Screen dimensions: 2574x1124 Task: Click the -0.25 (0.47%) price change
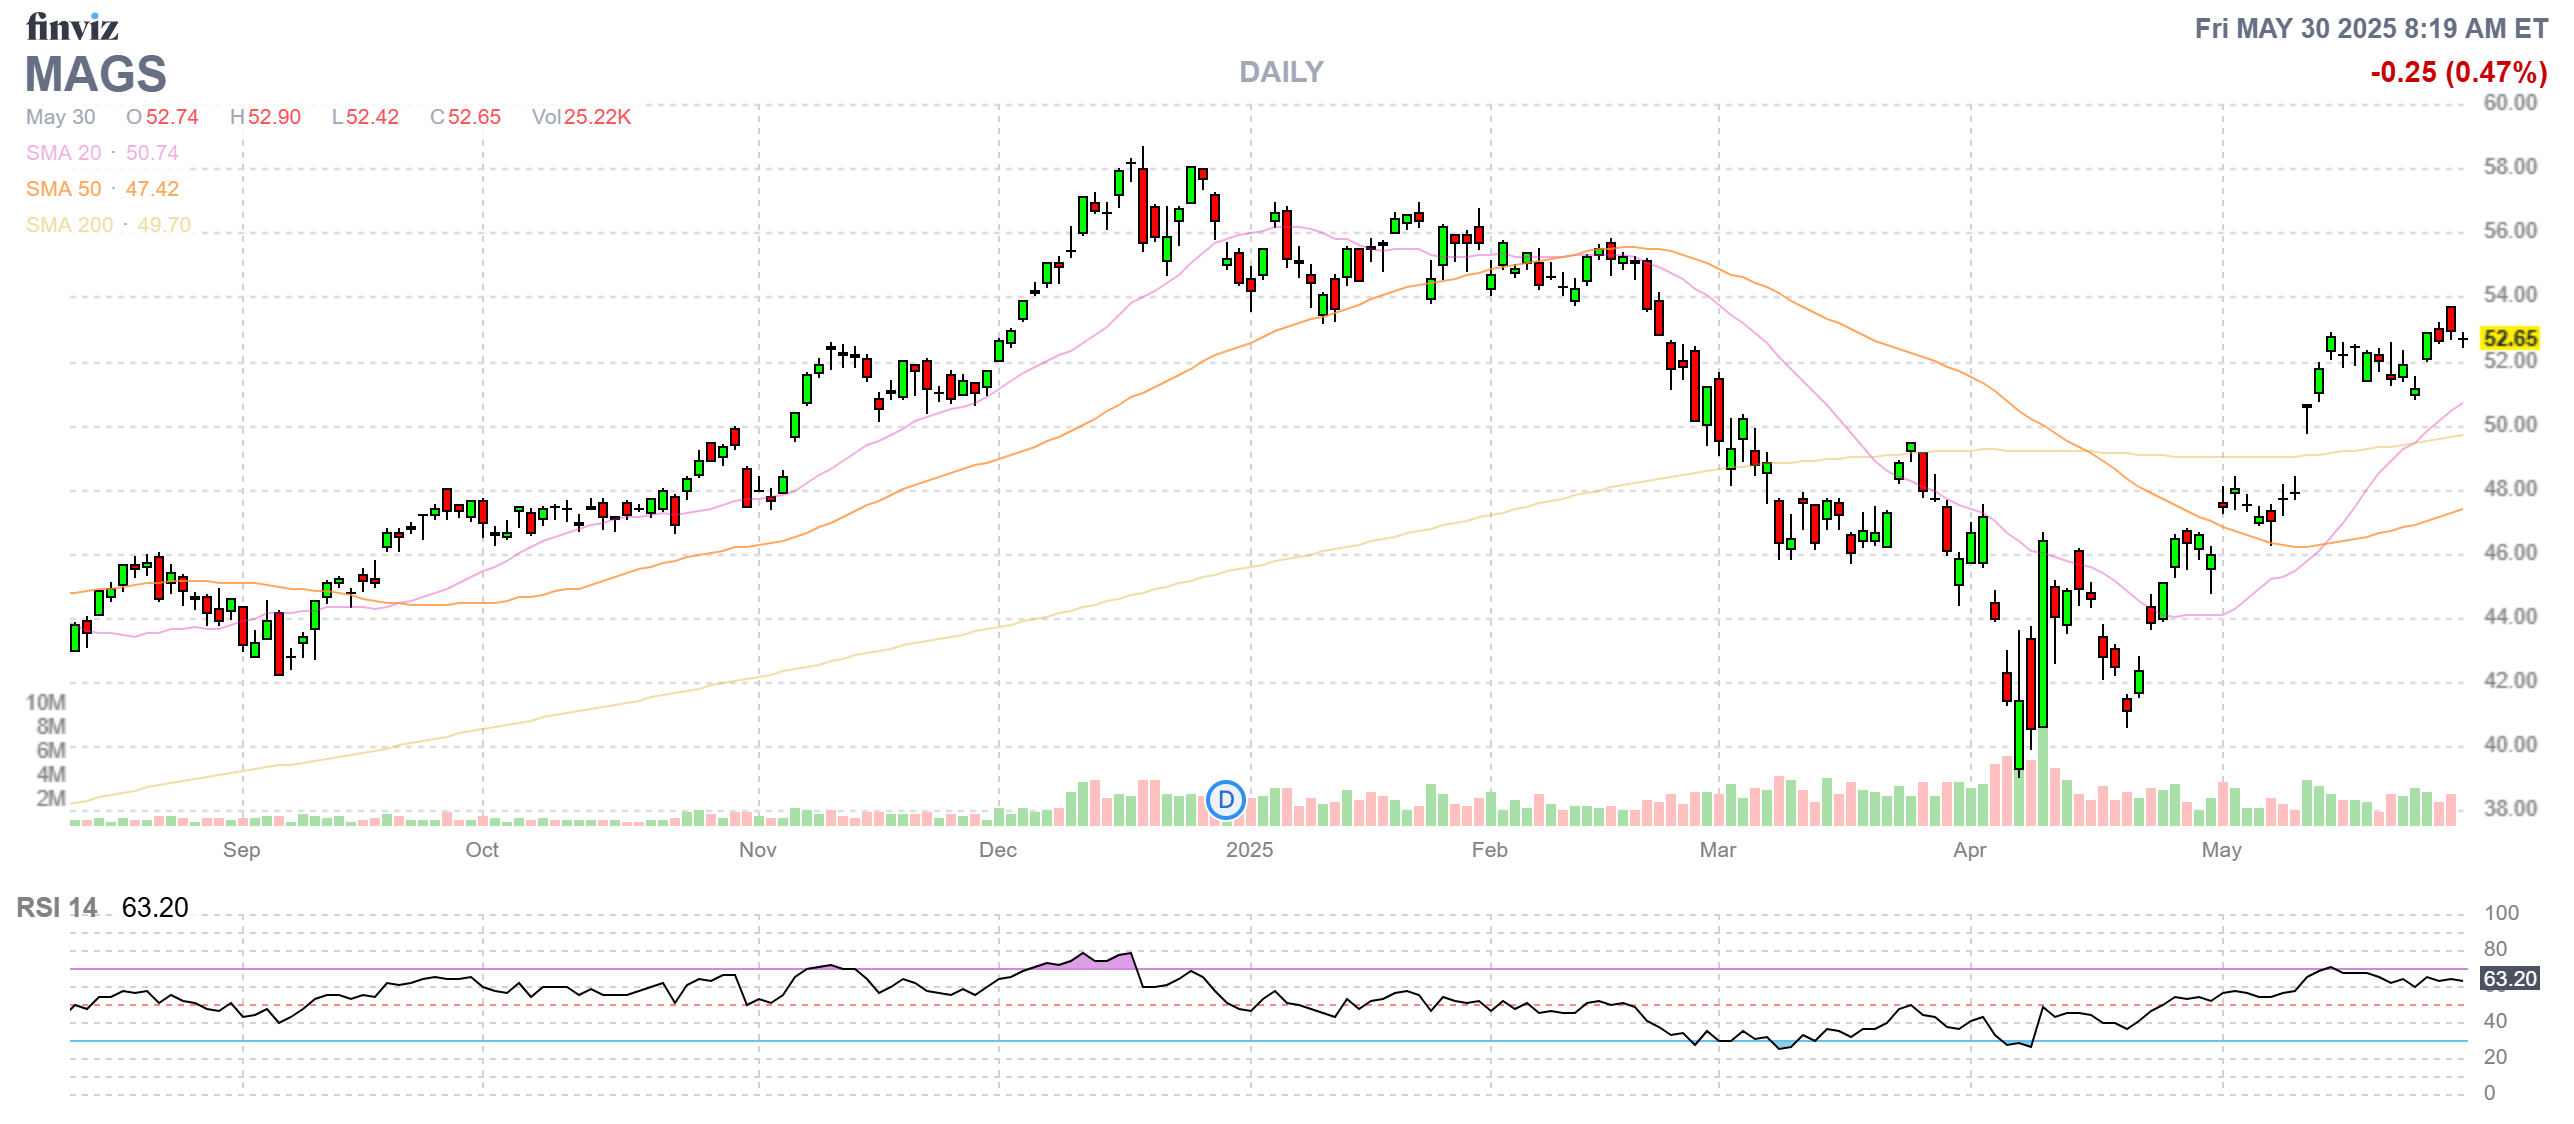coord(2458,72)
